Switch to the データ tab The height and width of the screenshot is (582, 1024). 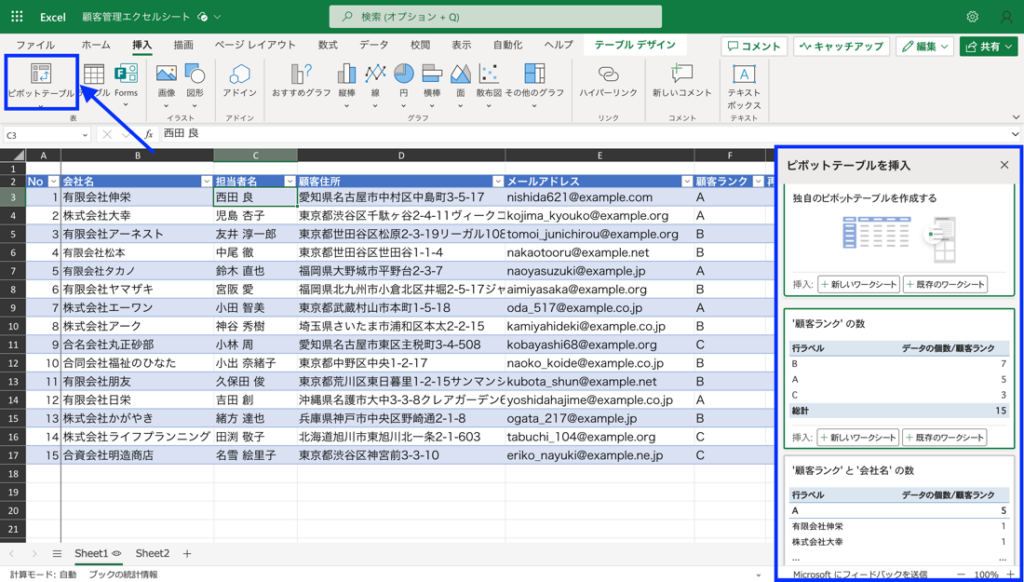[374, 45]
